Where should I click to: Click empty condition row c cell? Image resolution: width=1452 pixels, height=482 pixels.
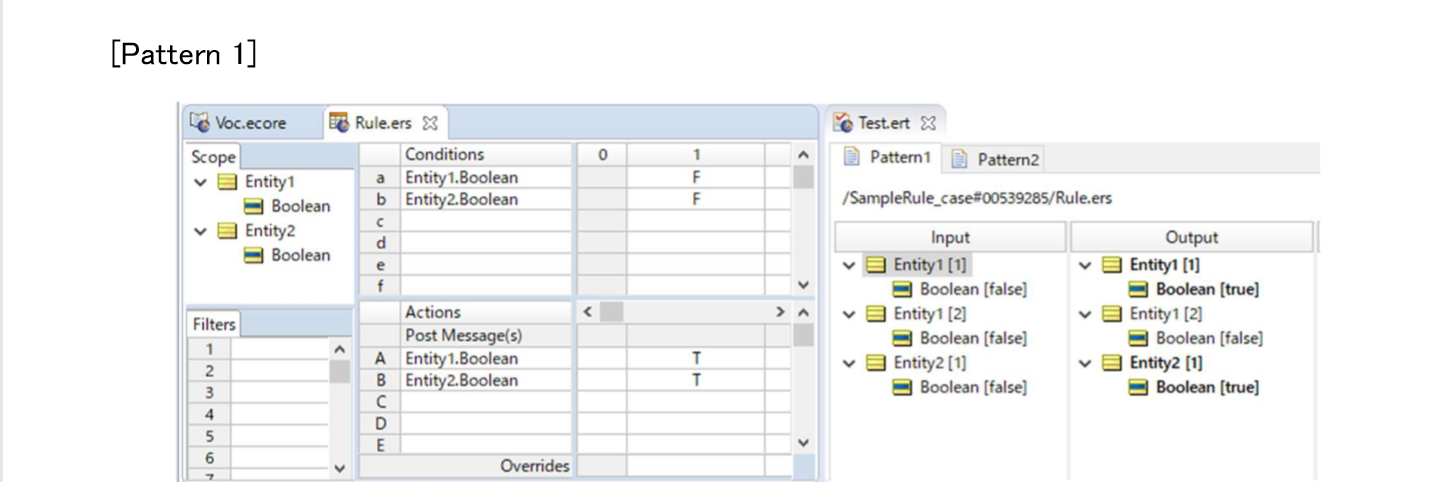click(x=486, y=221)
